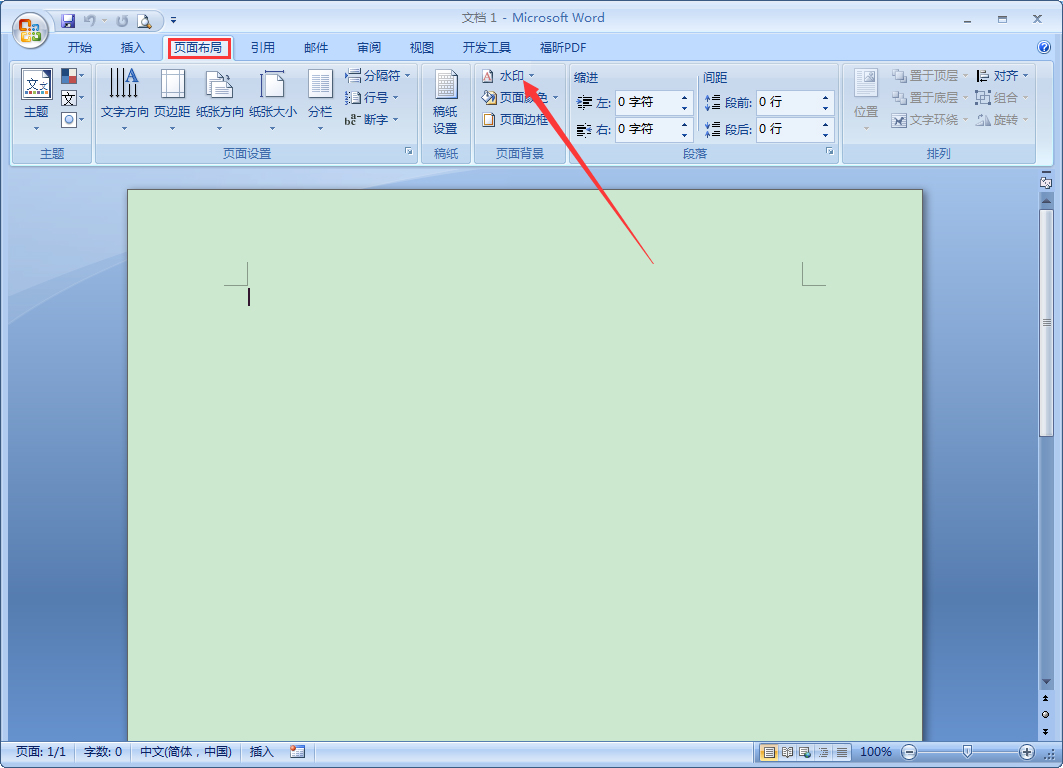Switch to the 插入 (Insert) ribbon tab
This screenshot has height=768, width=1063.
pyautogui.click(x=132, y=47)
